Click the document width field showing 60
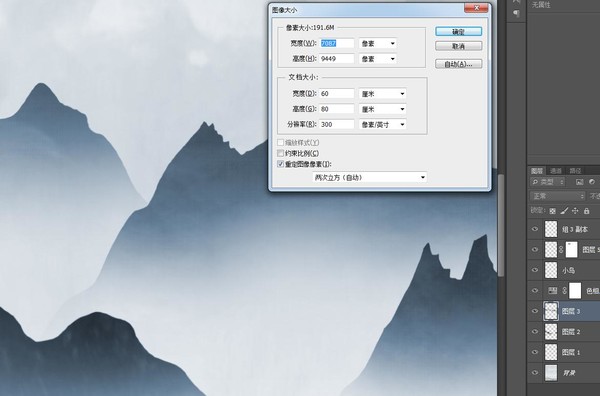Screen dimensions: 600x396 point(337,94)
